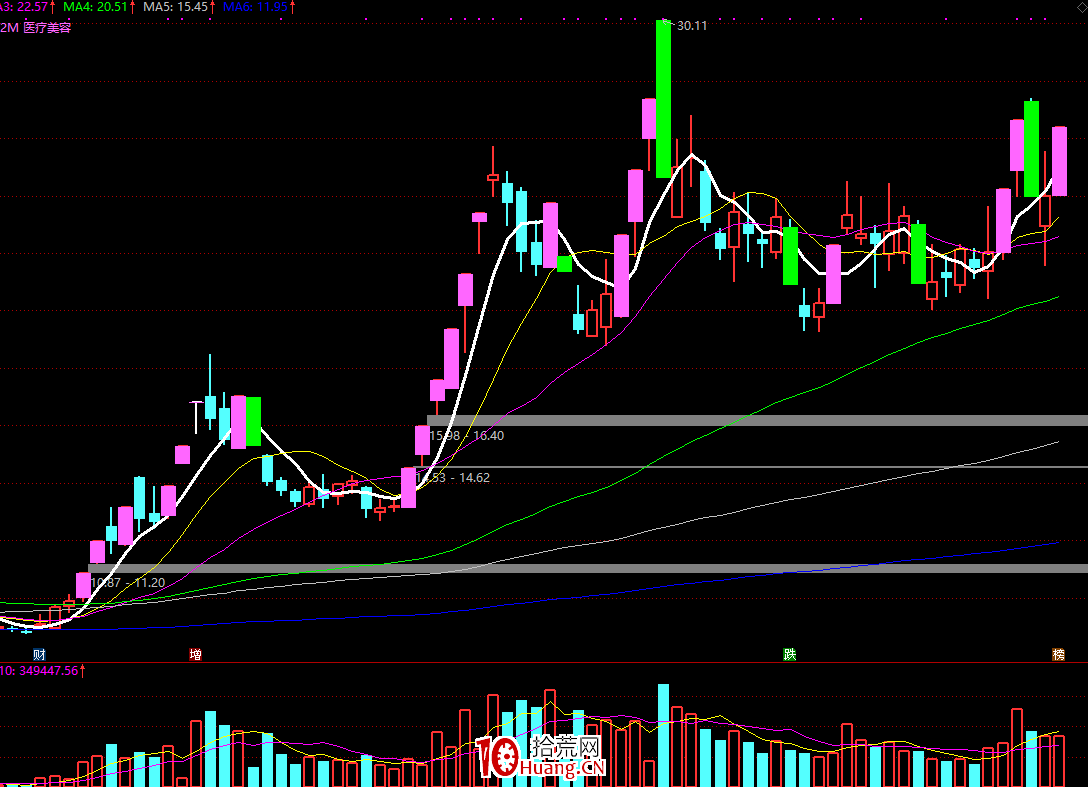The width and height of the screenshot is (1088, 787).
Task: Click the 22.57 moving average value
Action: click(x=33, y=7)
